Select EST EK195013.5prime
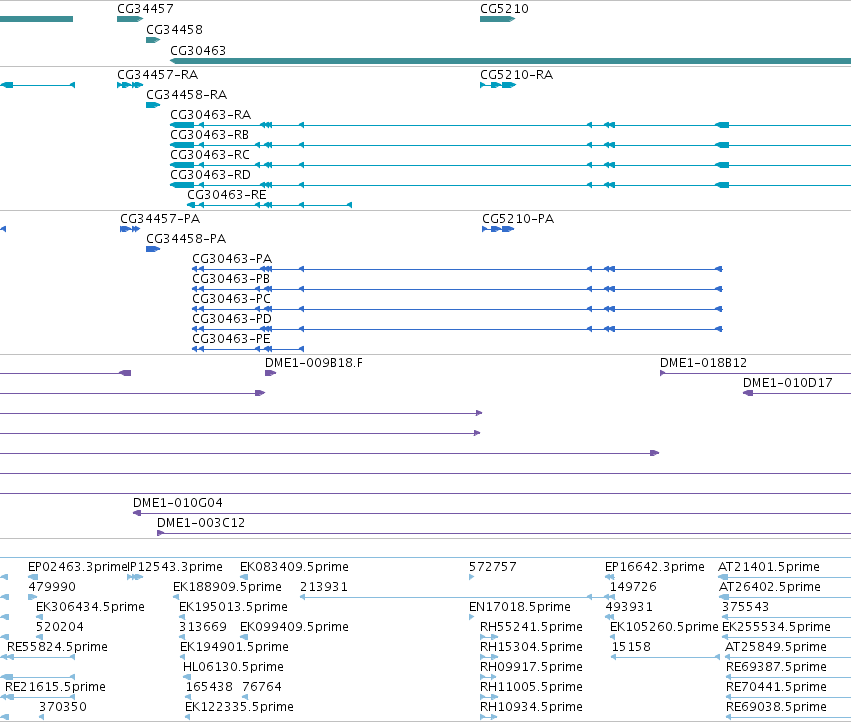This screenshot has width=851, height=722. (233, 607)
